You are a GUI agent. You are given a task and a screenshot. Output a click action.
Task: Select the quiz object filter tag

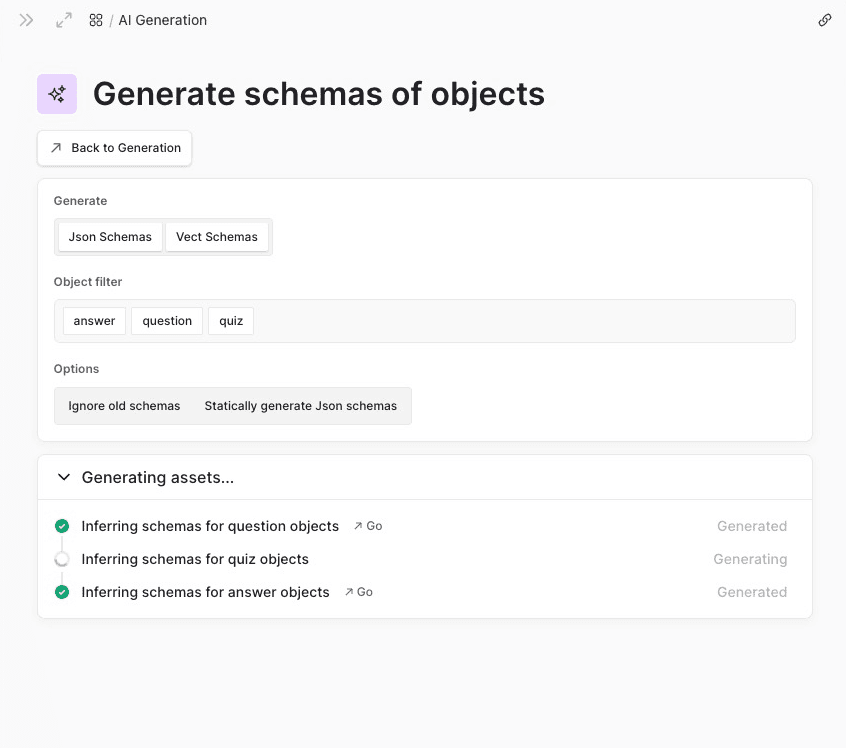click(231, 321)
